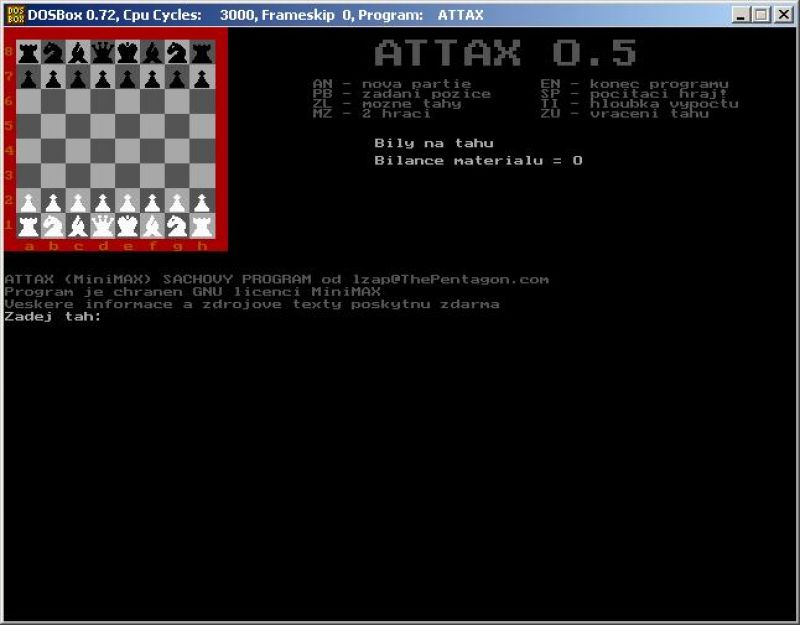Pick the white bishop on f1
Screen dimensions: 800x625
(x=153, y=227)
